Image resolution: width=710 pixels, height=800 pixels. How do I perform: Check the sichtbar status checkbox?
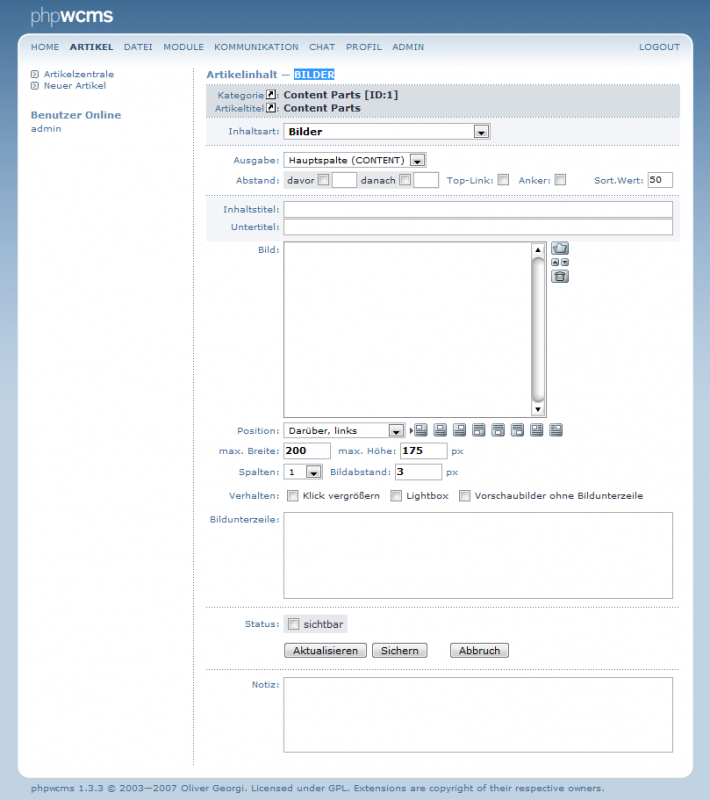(x=294, y=624)
